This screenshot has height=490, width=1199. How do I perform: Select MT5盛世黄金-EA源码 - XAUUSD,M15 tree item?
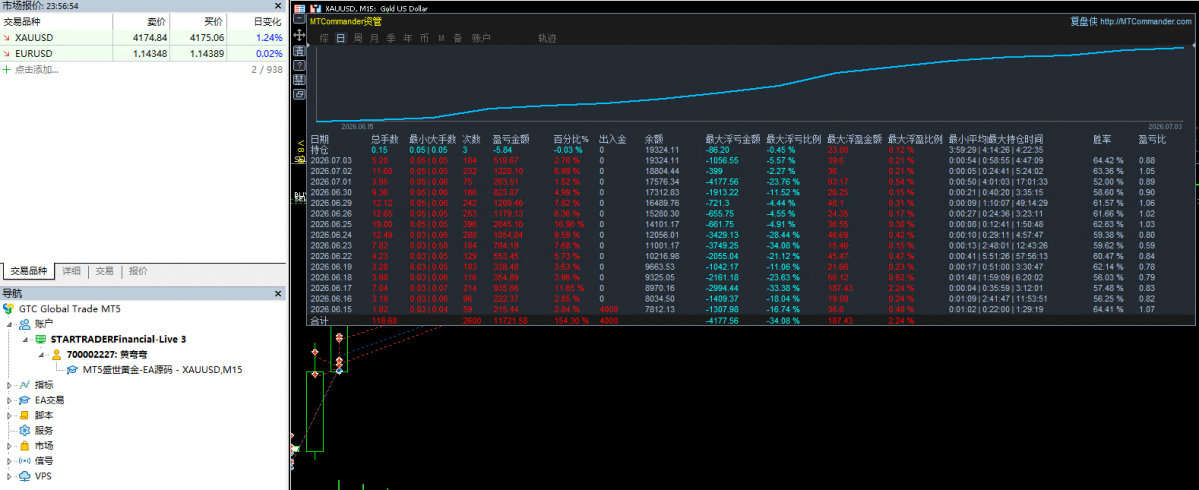pos(162,370)
